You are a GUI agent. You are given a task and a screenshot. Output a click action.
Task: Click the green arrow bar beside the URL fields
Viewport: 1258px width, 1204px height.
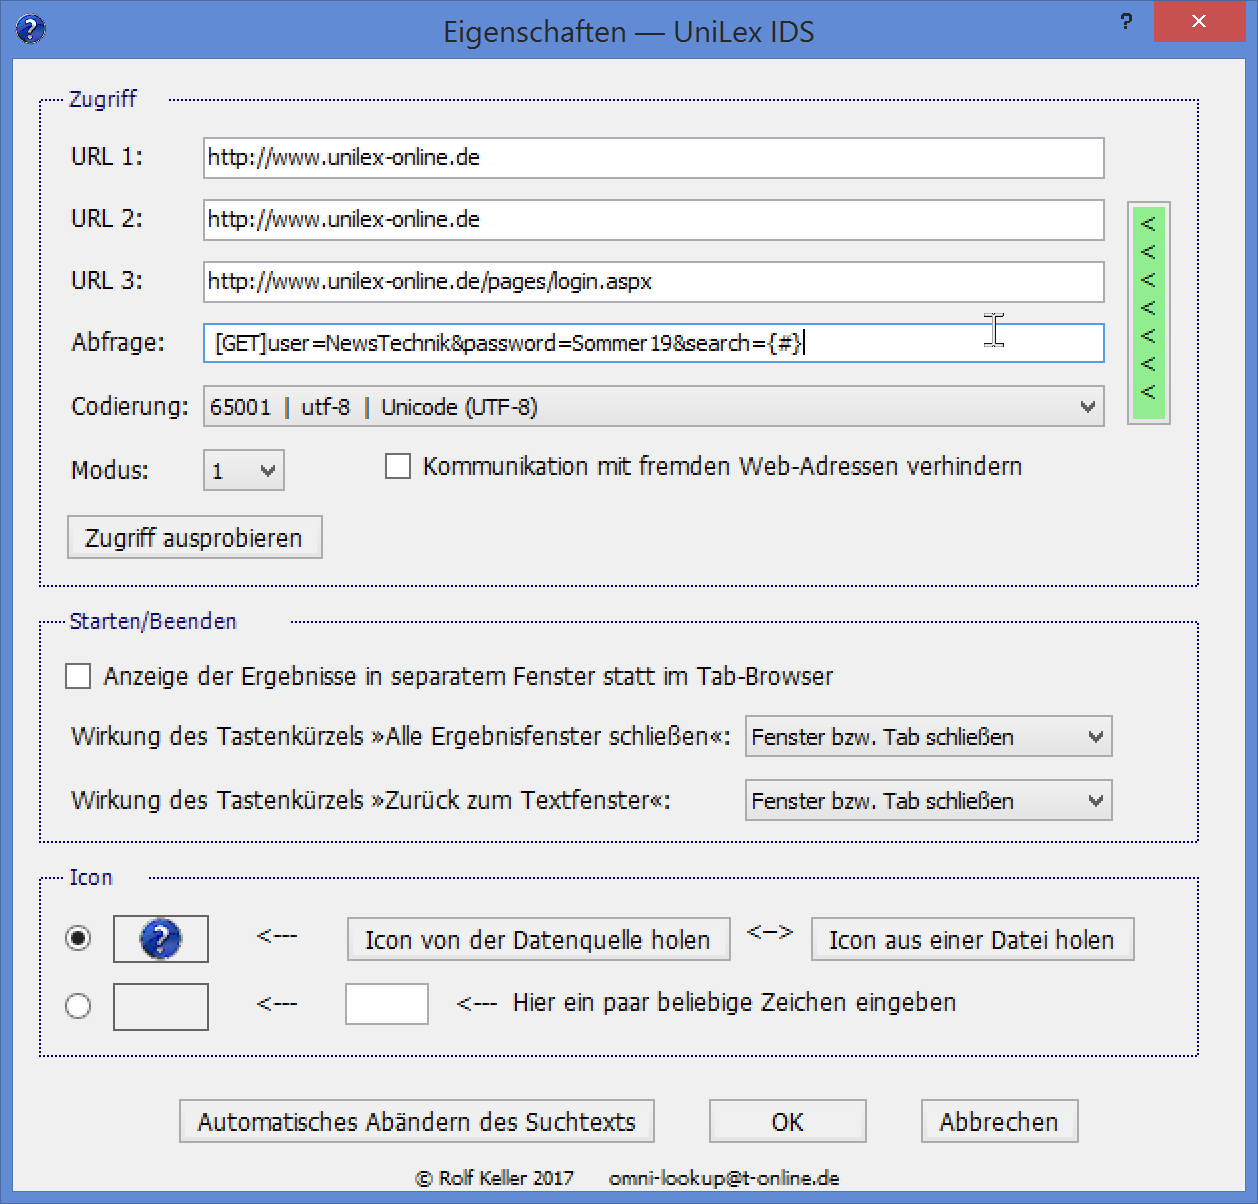(1148, 313)
